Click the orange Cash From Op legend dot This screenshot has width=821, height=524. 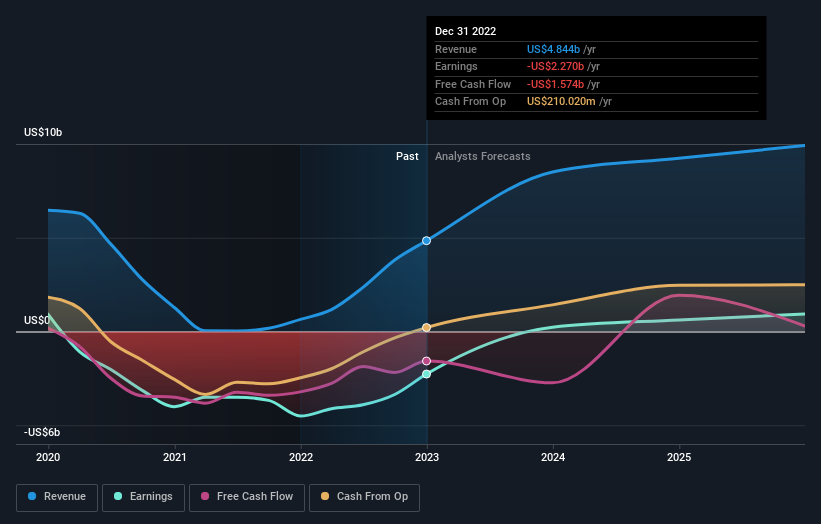[x=325, y=496]
